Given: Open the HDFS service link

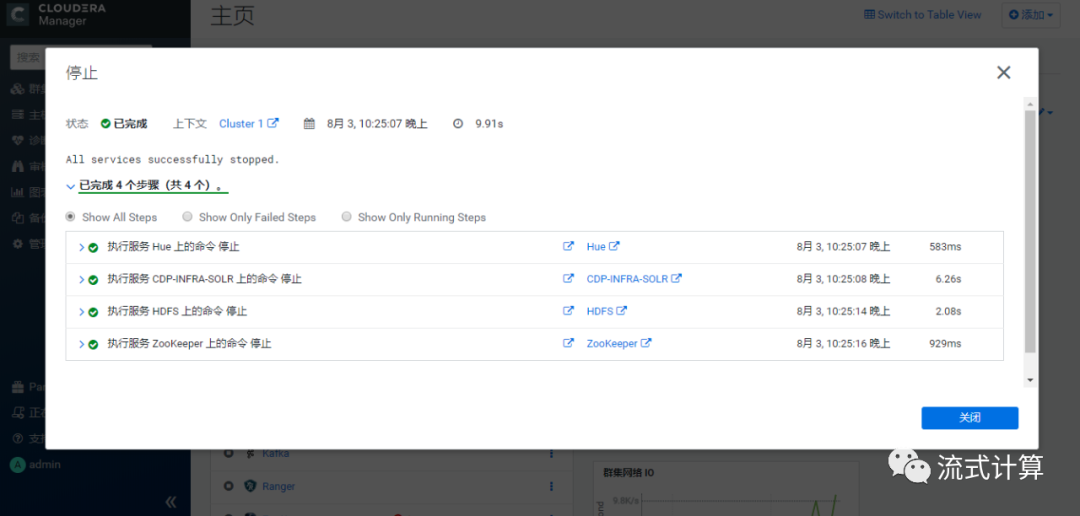Looking at the screenshot, I should [606, 311].
